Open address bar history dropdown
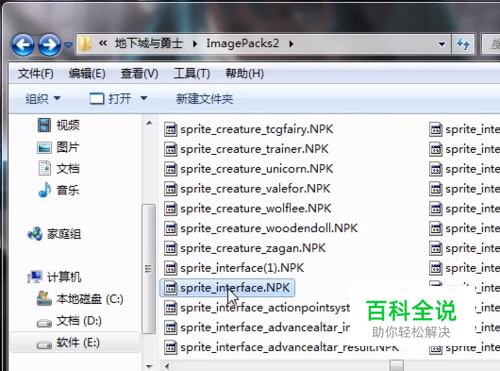 tap(442, 44)
